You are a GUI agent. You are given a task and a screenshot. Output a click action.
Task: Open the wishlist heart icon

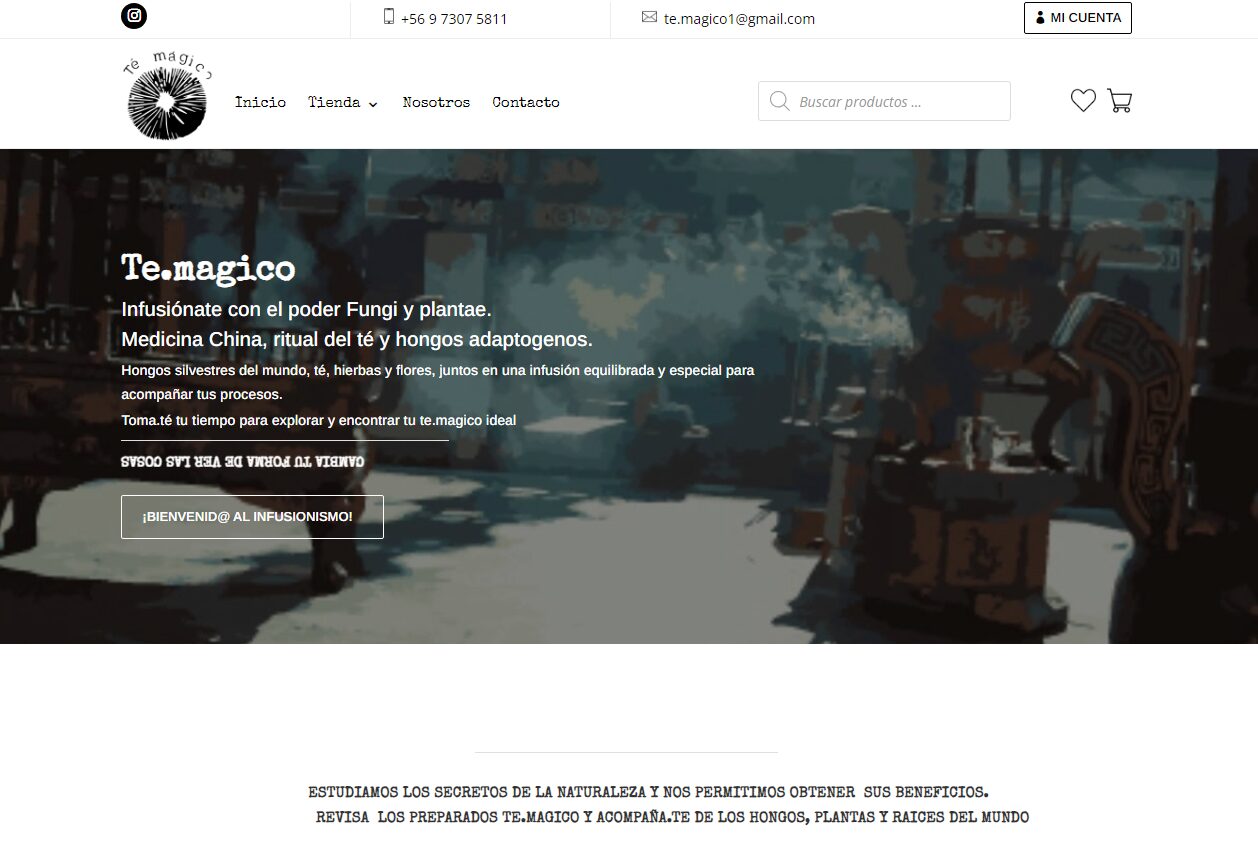point(1083,101)
